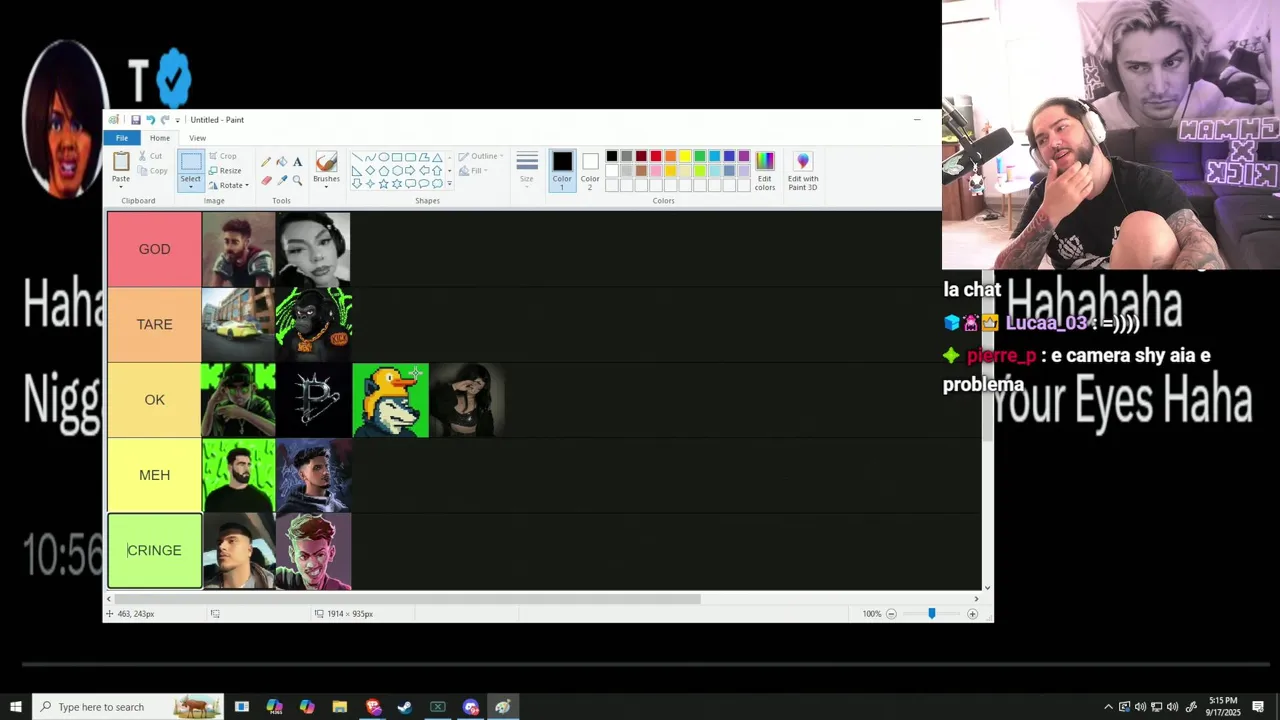
Task: Click the canvas scroll-down arrow
Action: pyautogui.click(x=988, y=587)
